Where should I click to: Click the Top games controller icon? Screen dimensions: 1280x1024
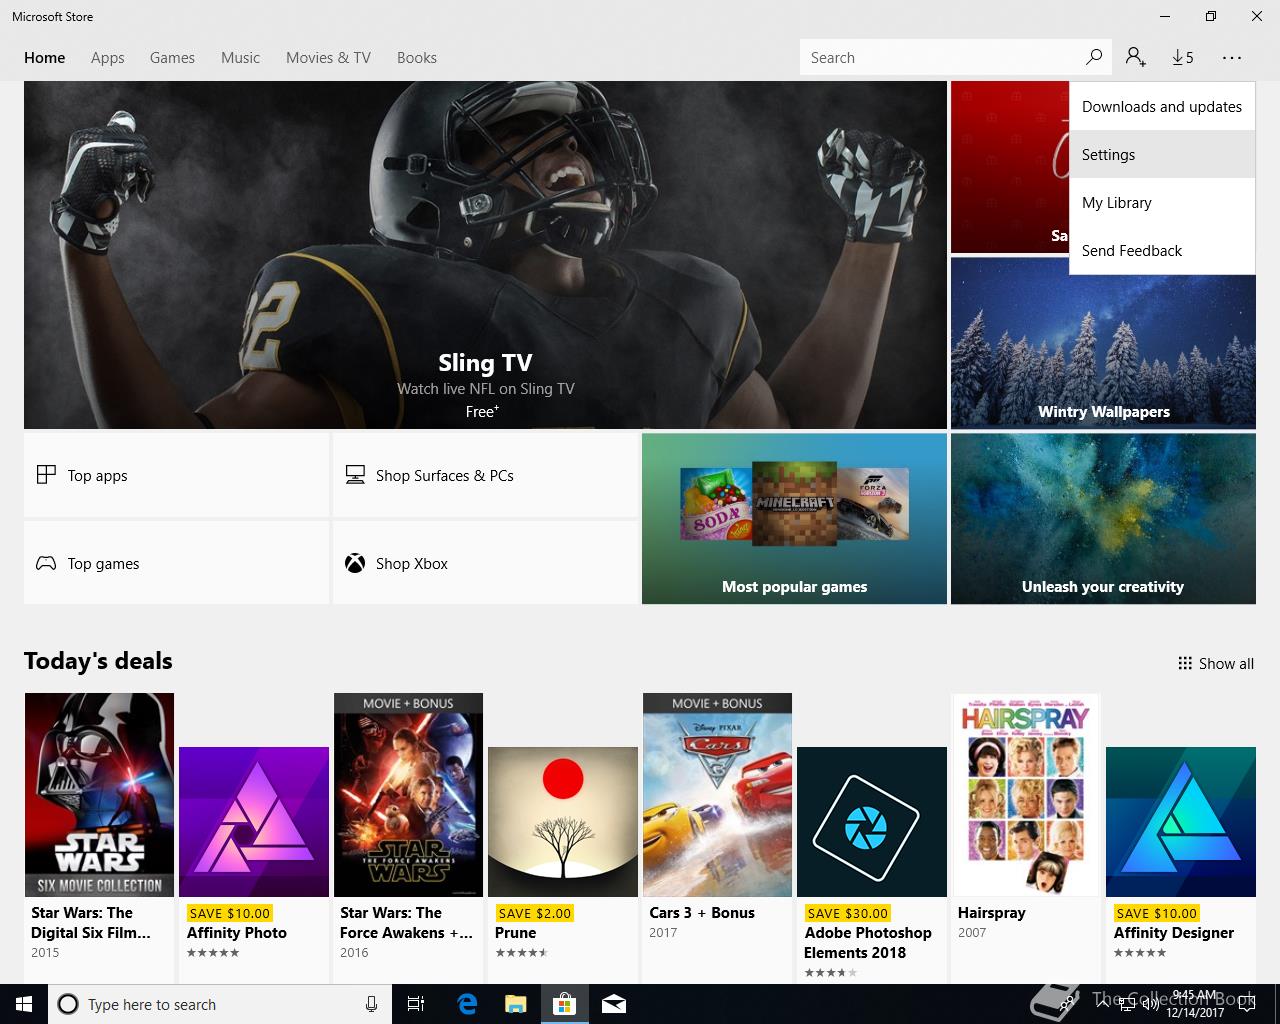[x=46, y=563]
